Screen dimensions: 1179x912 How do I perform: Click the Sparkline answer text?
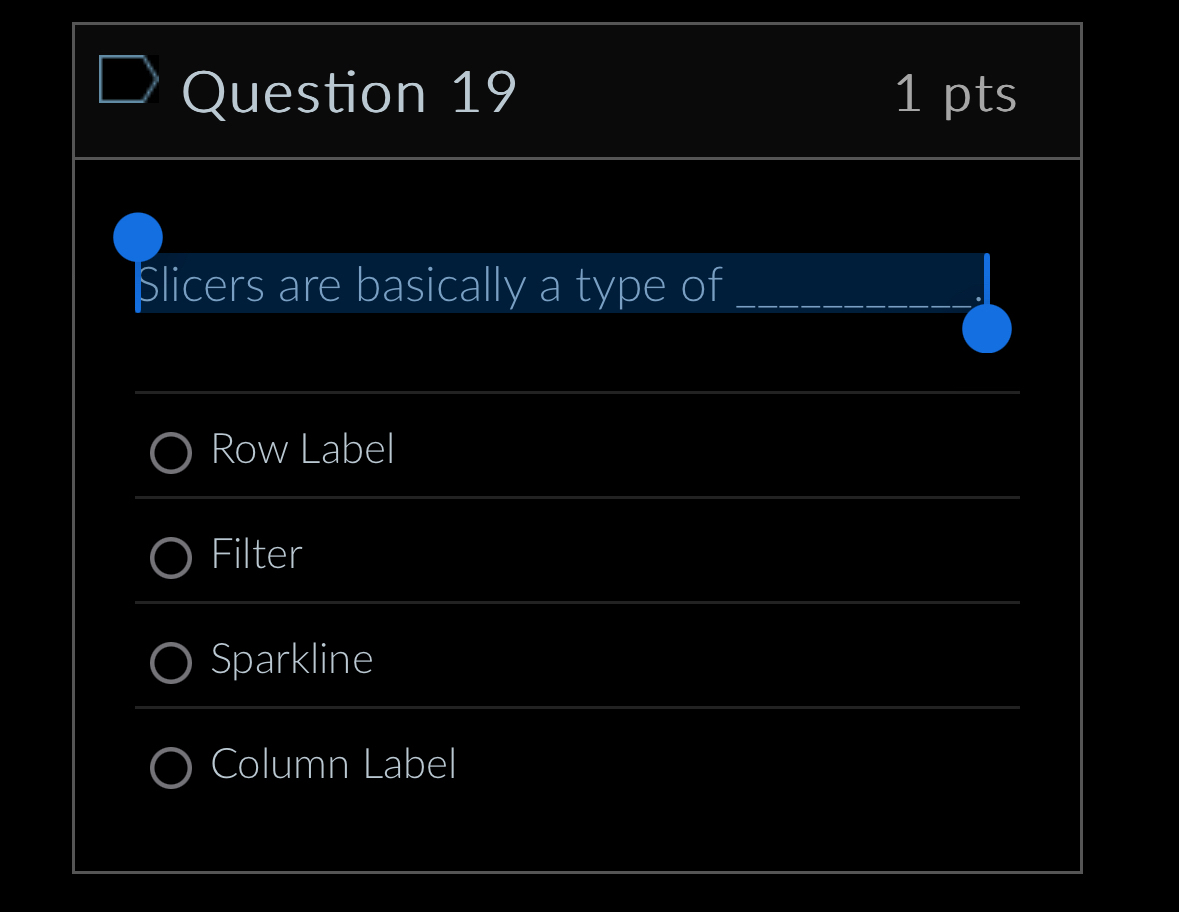(x=292, y=659)
